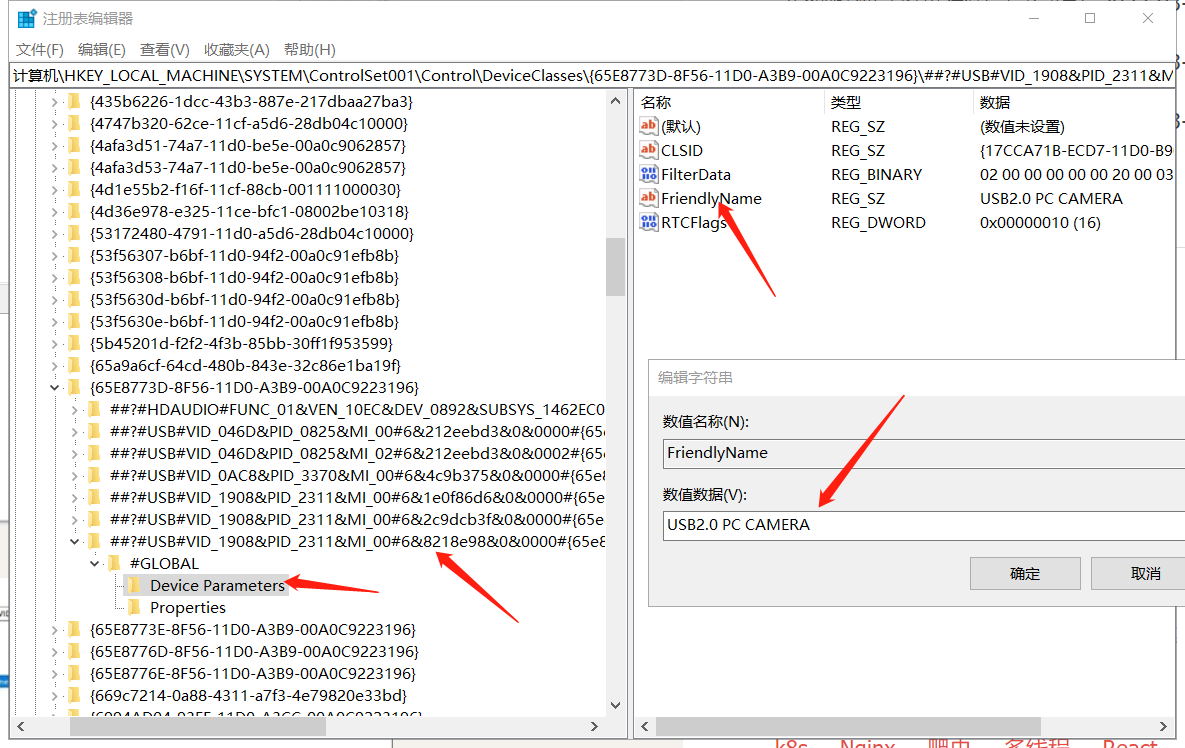Click the FriendlyName string value icon
Image resolution: width=1185 pixels, height=748 pixels.
649,198
